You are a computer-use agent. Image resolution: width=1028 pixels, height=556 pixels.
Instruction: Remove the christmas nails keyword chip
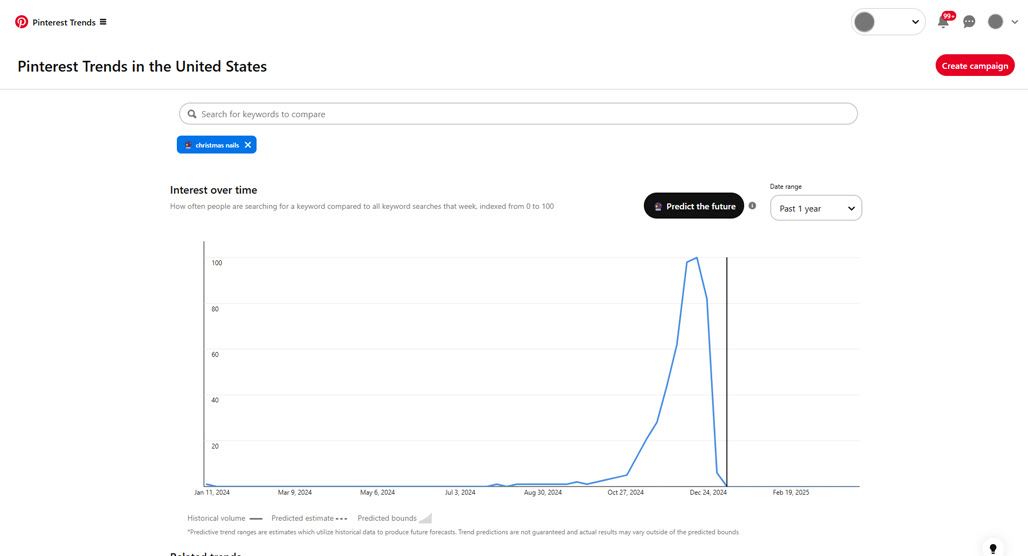click(x=248, y=145)
